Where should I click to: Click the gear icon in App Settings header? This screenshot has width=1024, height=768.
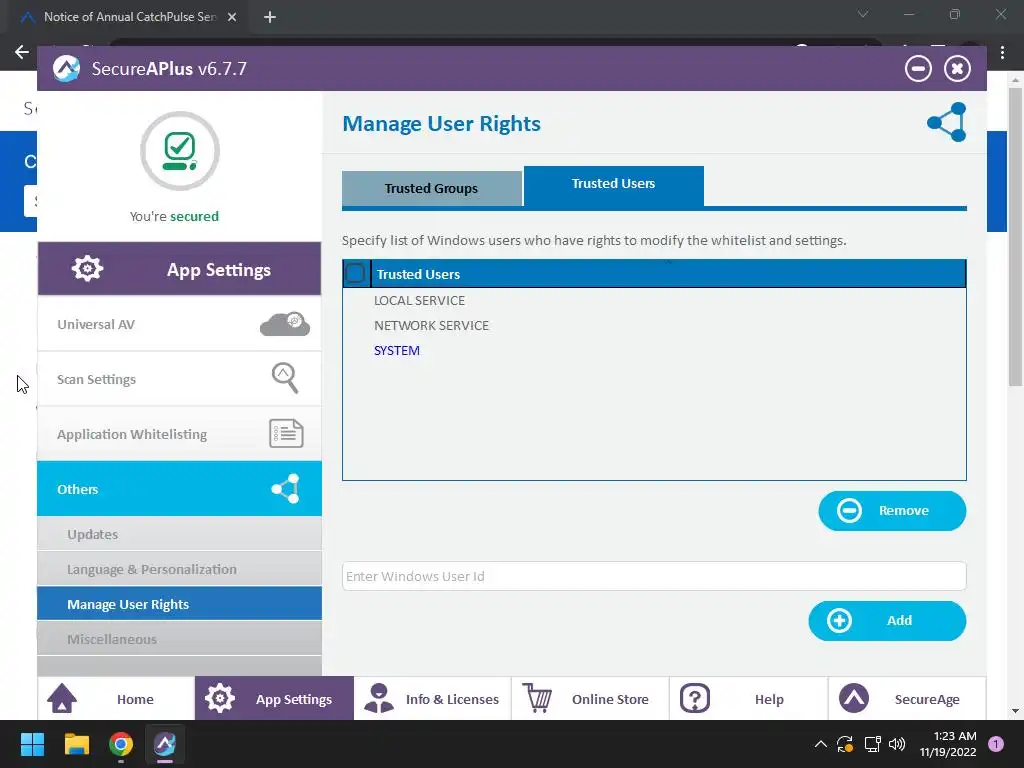pos(87,268)
